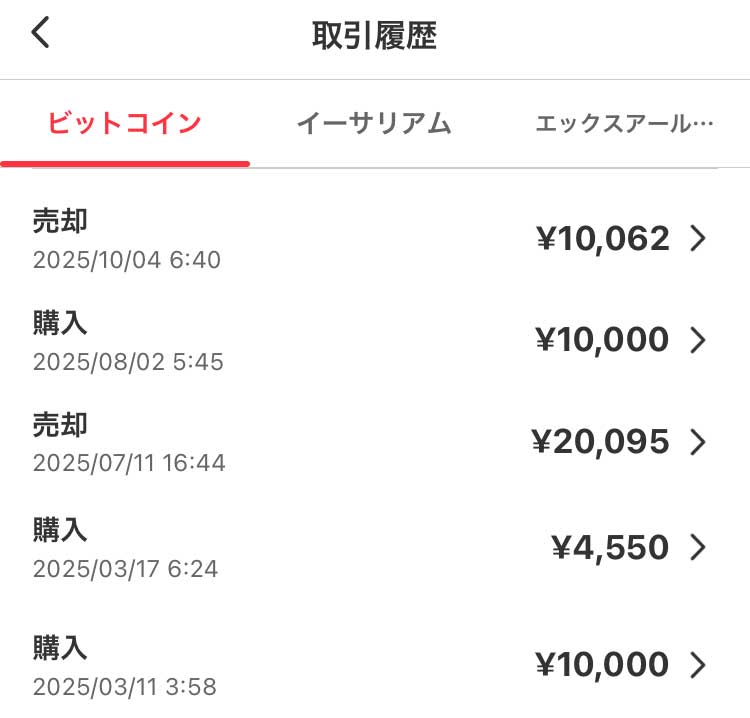The image size is (750, 718).
Task: Open the truncated エックスアール tab
Action: [x=624, y=124]
